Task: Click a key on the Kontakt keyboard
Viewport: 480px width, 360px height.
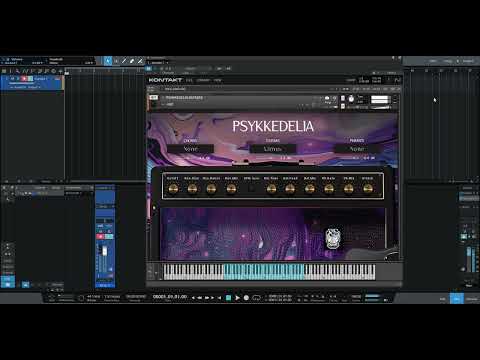Action: [x=269, y=272]
